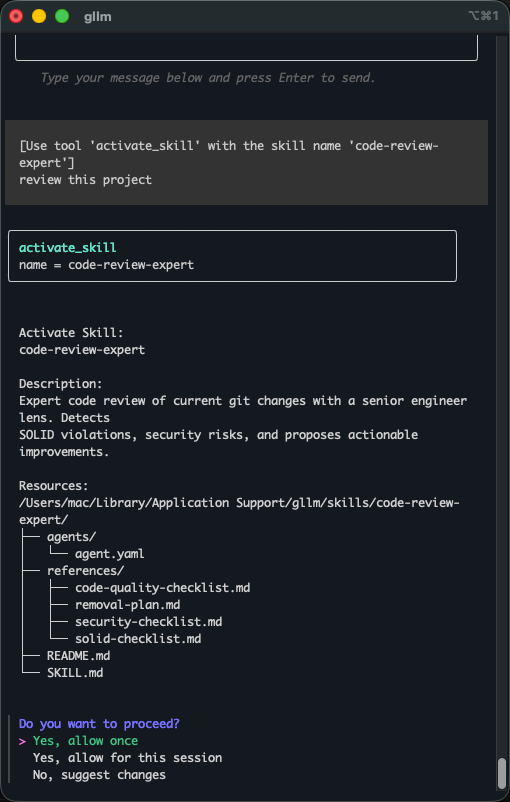Viewport: 510px width, 802px height.
Task: Choose 'Yes, allow for this session'
Action: pyautogui.click(x=127, y=758)
